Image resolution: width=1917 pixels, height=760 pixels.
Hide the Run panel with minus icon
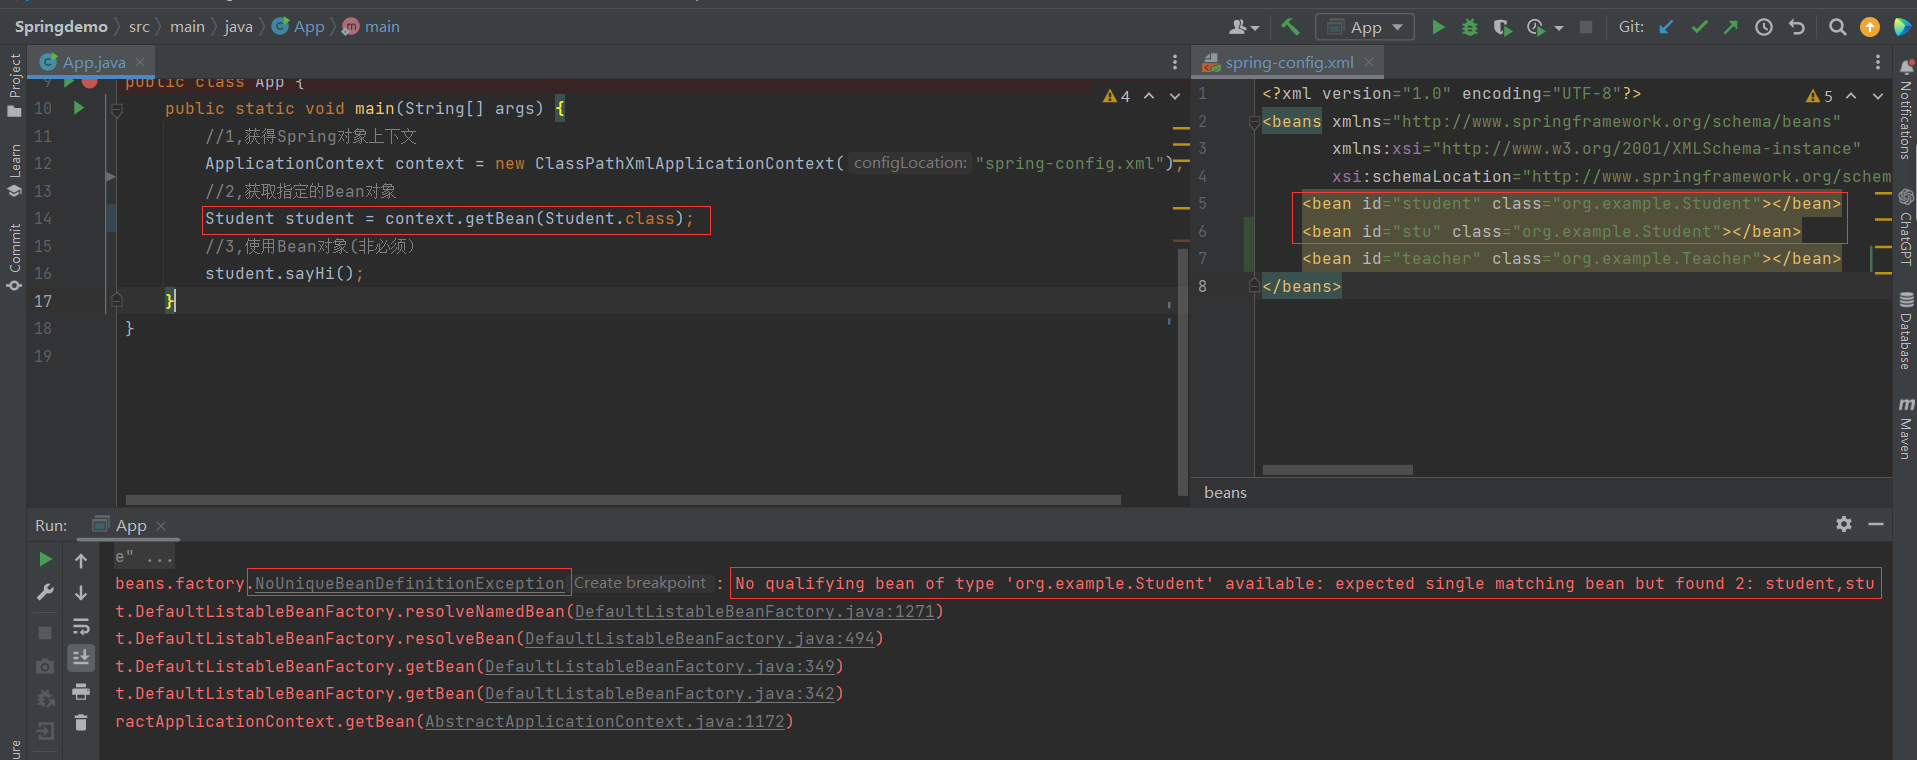1876,524
